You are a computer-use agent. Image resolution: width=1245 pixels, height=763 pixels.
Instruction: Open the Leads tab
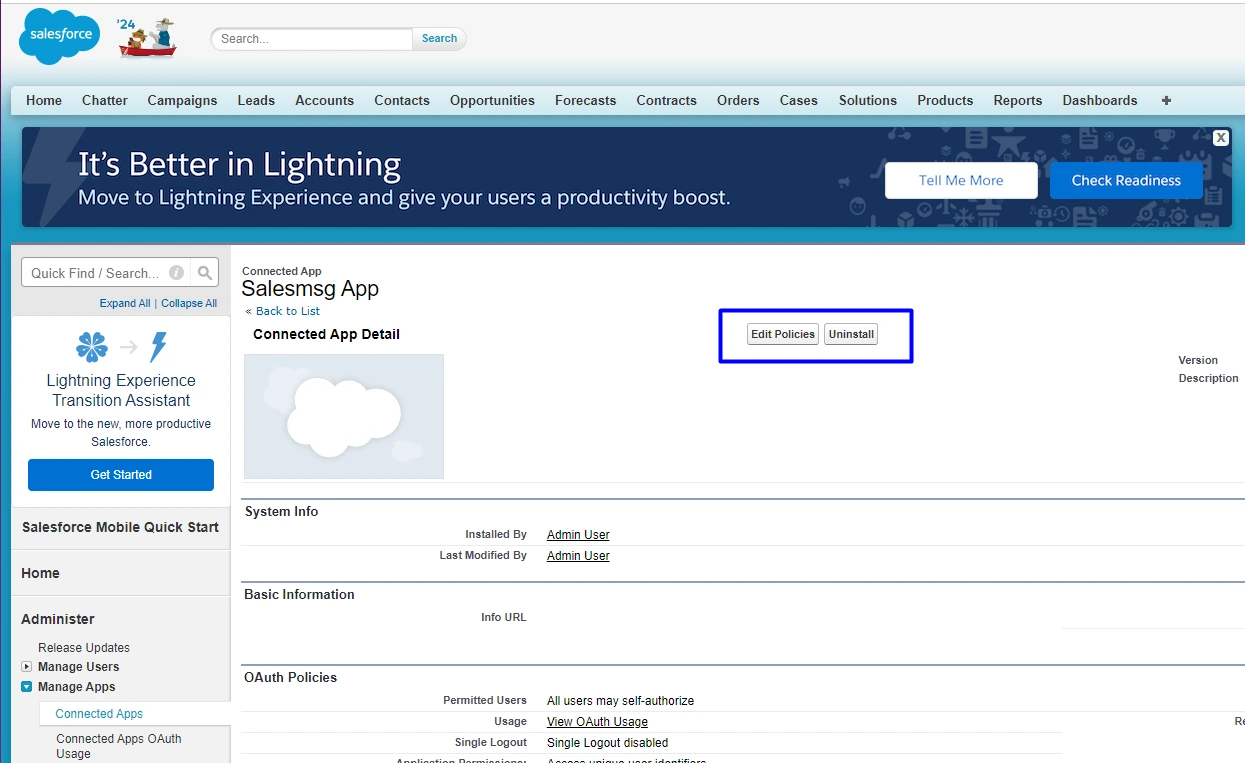point(256,100)
